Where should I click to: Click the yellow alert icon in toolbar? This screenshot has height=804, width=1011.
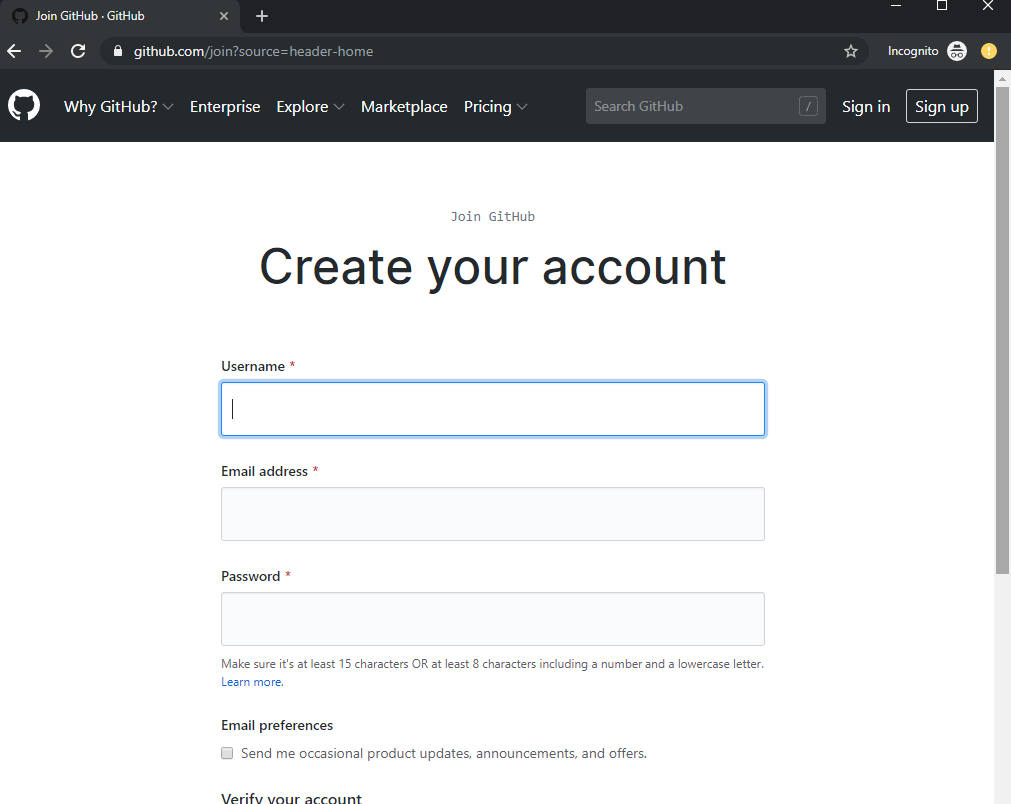point(988,51)
